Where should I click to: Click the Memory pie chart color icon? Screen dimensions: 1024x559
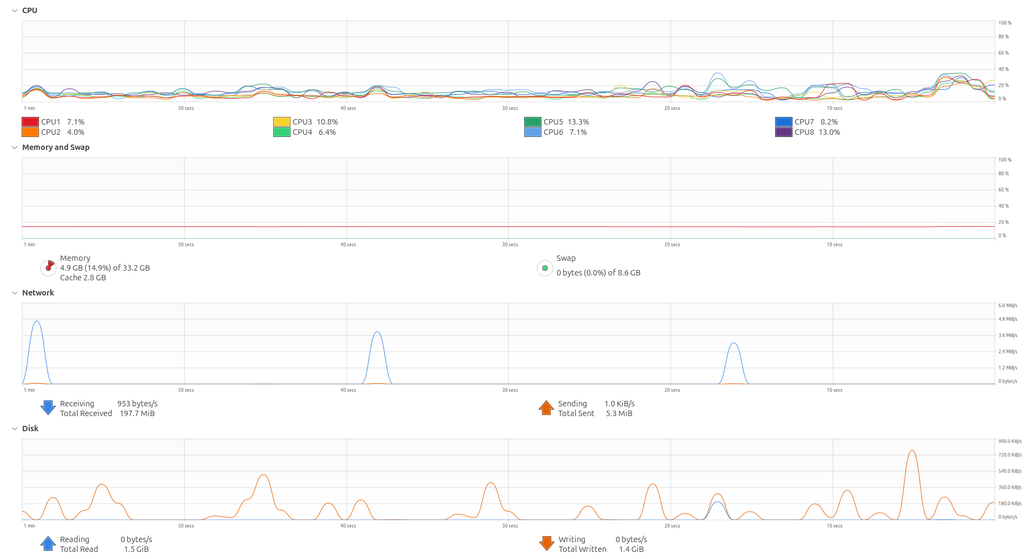pos(48,268)
